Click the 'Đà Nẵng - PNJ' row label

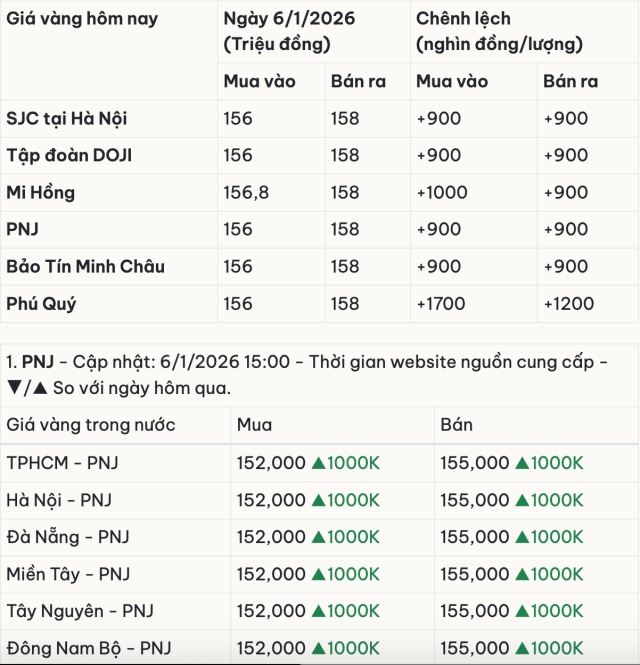(x=68, y=537)
